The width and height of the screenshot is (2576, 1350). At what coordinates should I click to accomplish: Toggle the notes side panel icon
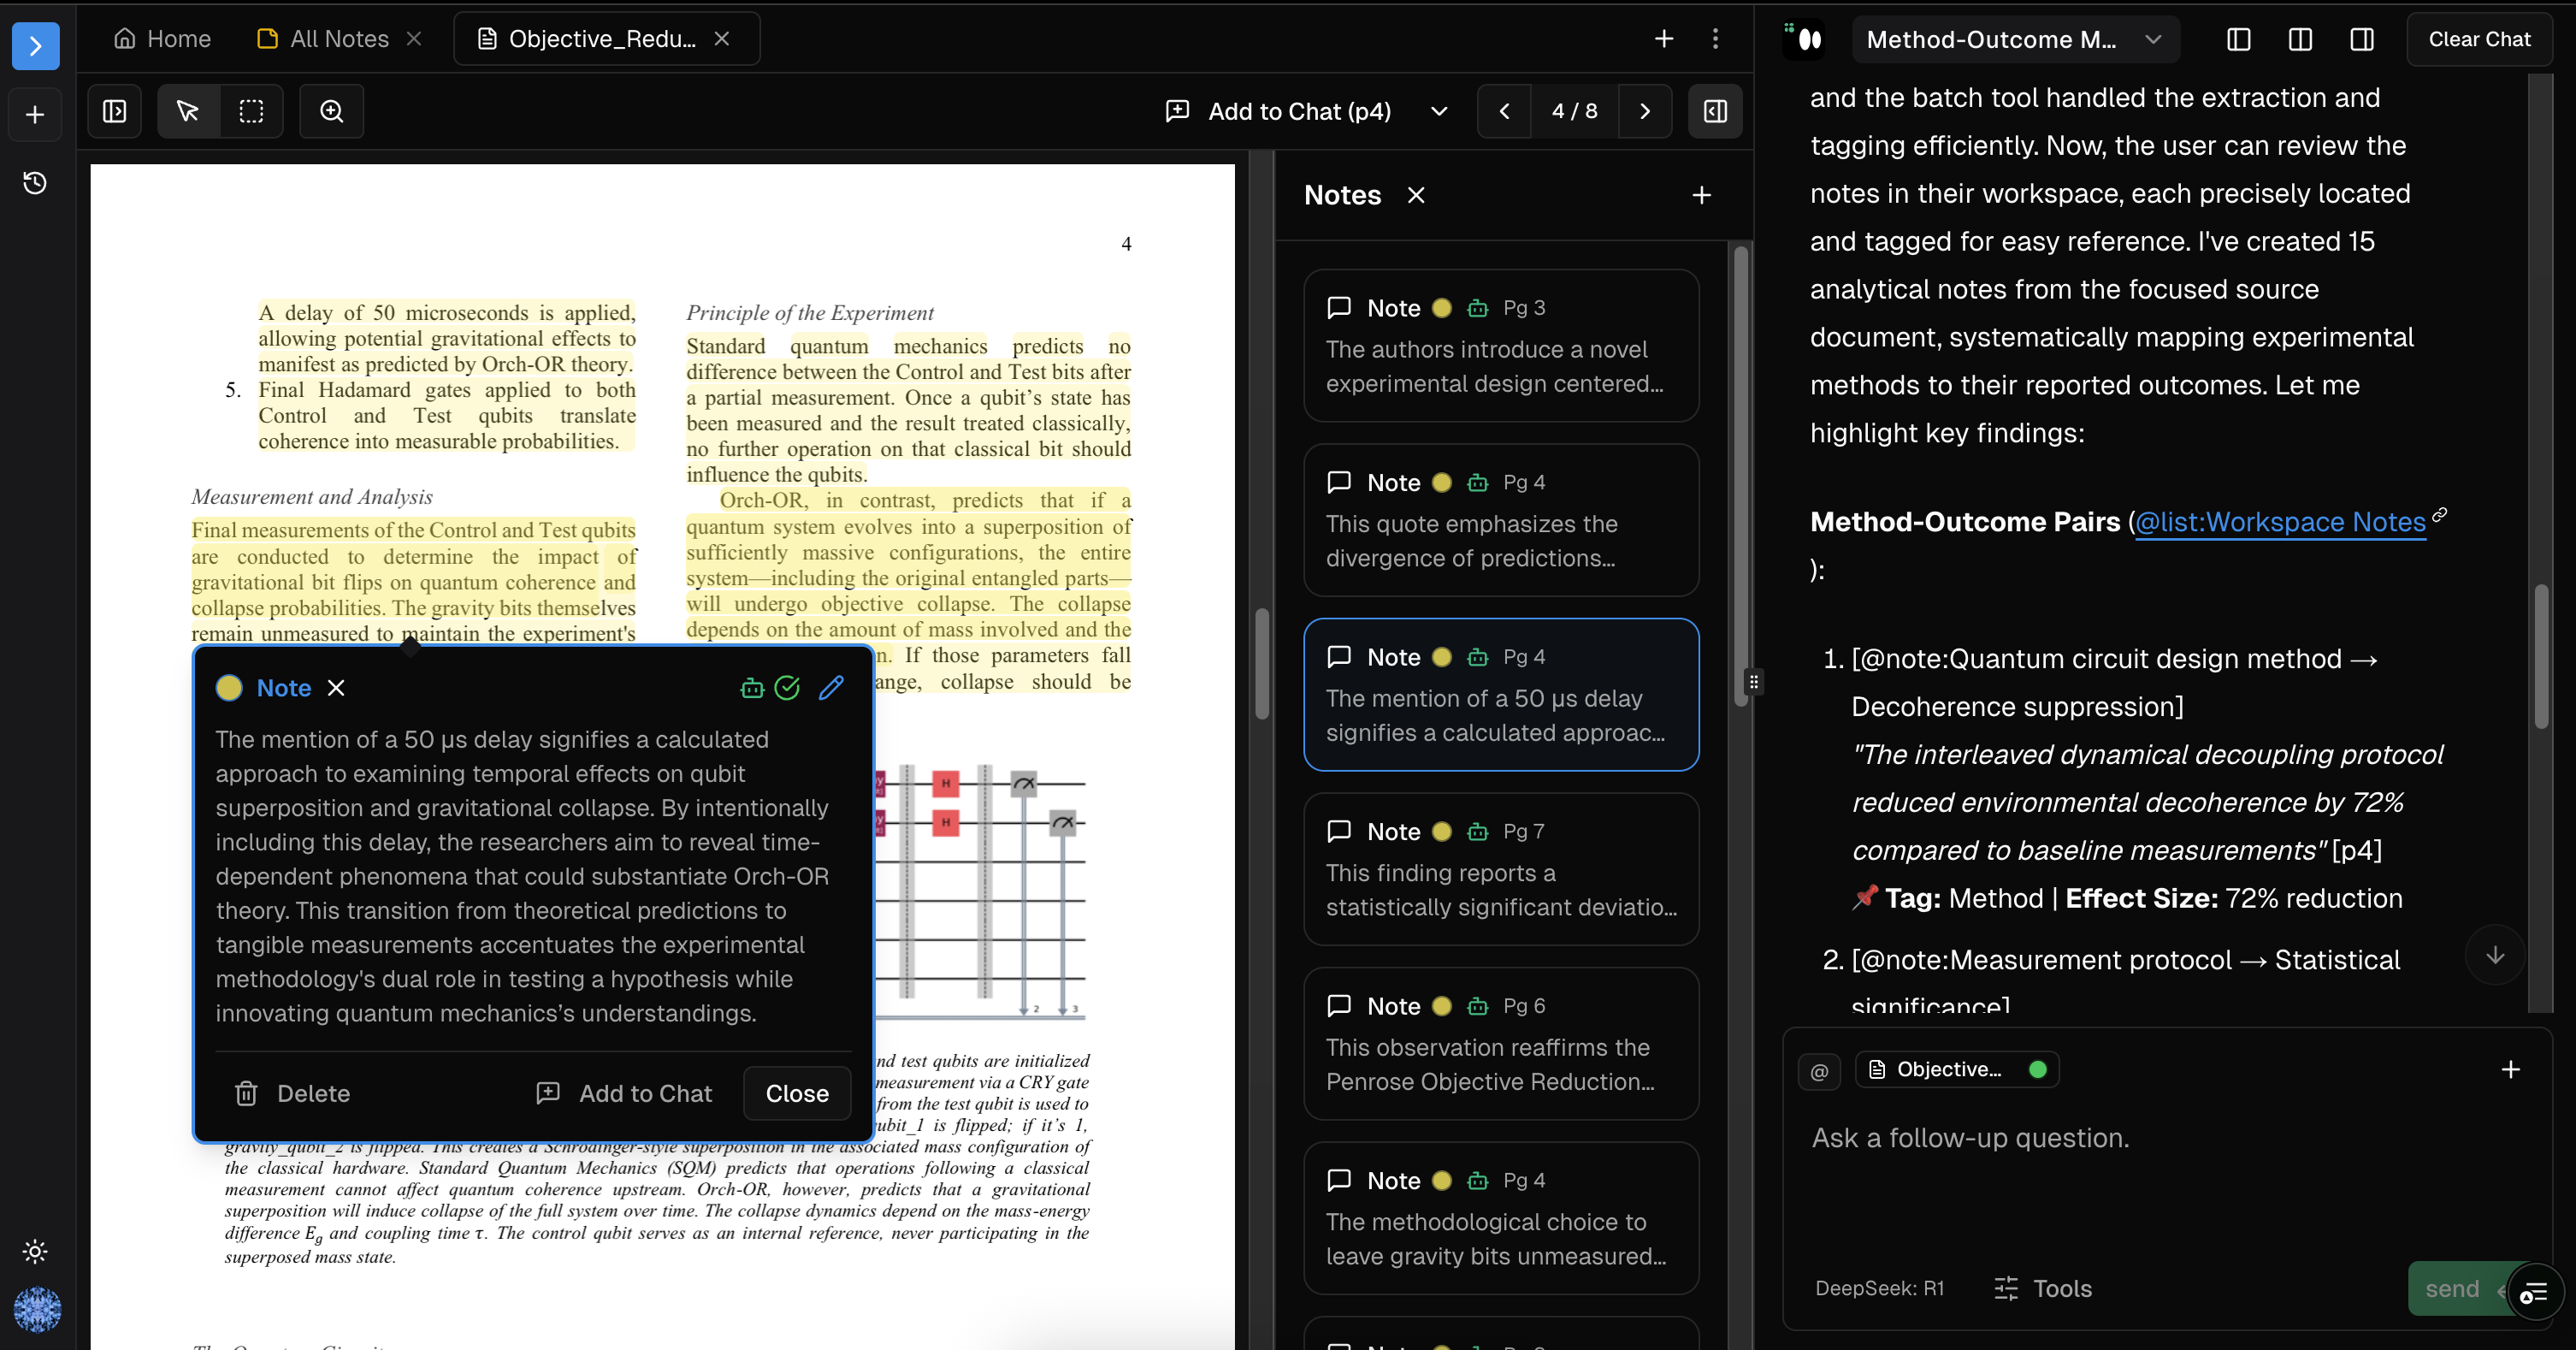point(1716,111)
